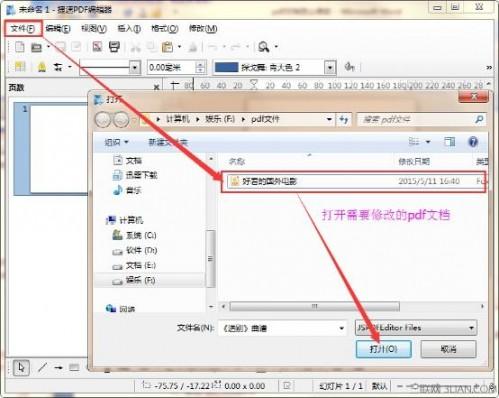Click the Print toolbar icon
This screenshot has width=499, height=398.
coord(114,47)
